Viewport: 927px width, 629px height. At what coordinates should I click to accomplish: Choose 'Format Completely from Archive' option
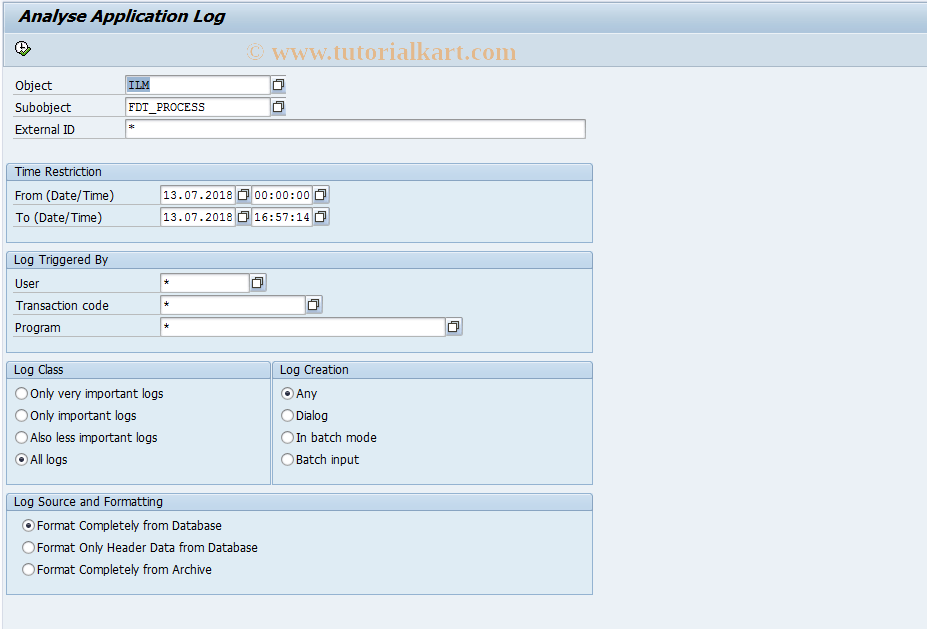tap(28, 569)
